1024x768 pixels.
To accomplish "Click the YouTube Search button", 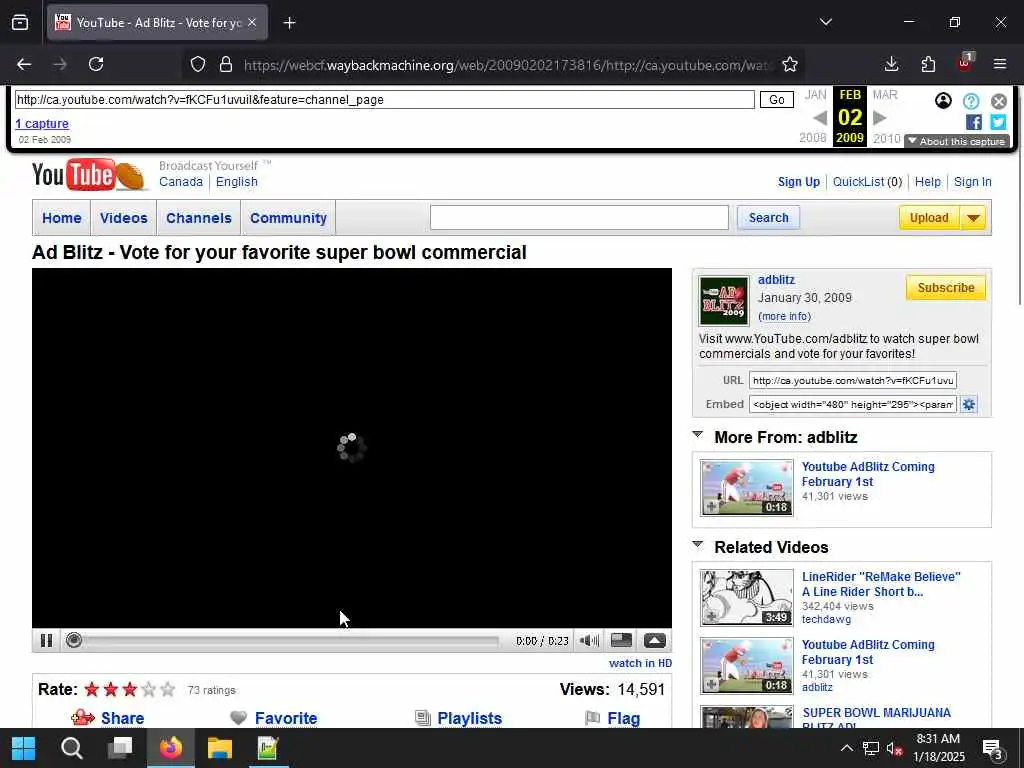I will [x=768, y=217].
